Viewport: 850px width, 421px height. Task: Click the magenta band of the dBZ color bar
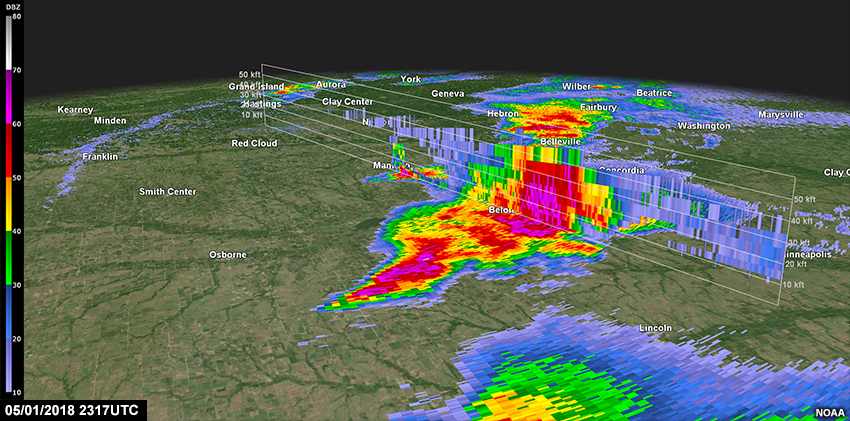8,96
